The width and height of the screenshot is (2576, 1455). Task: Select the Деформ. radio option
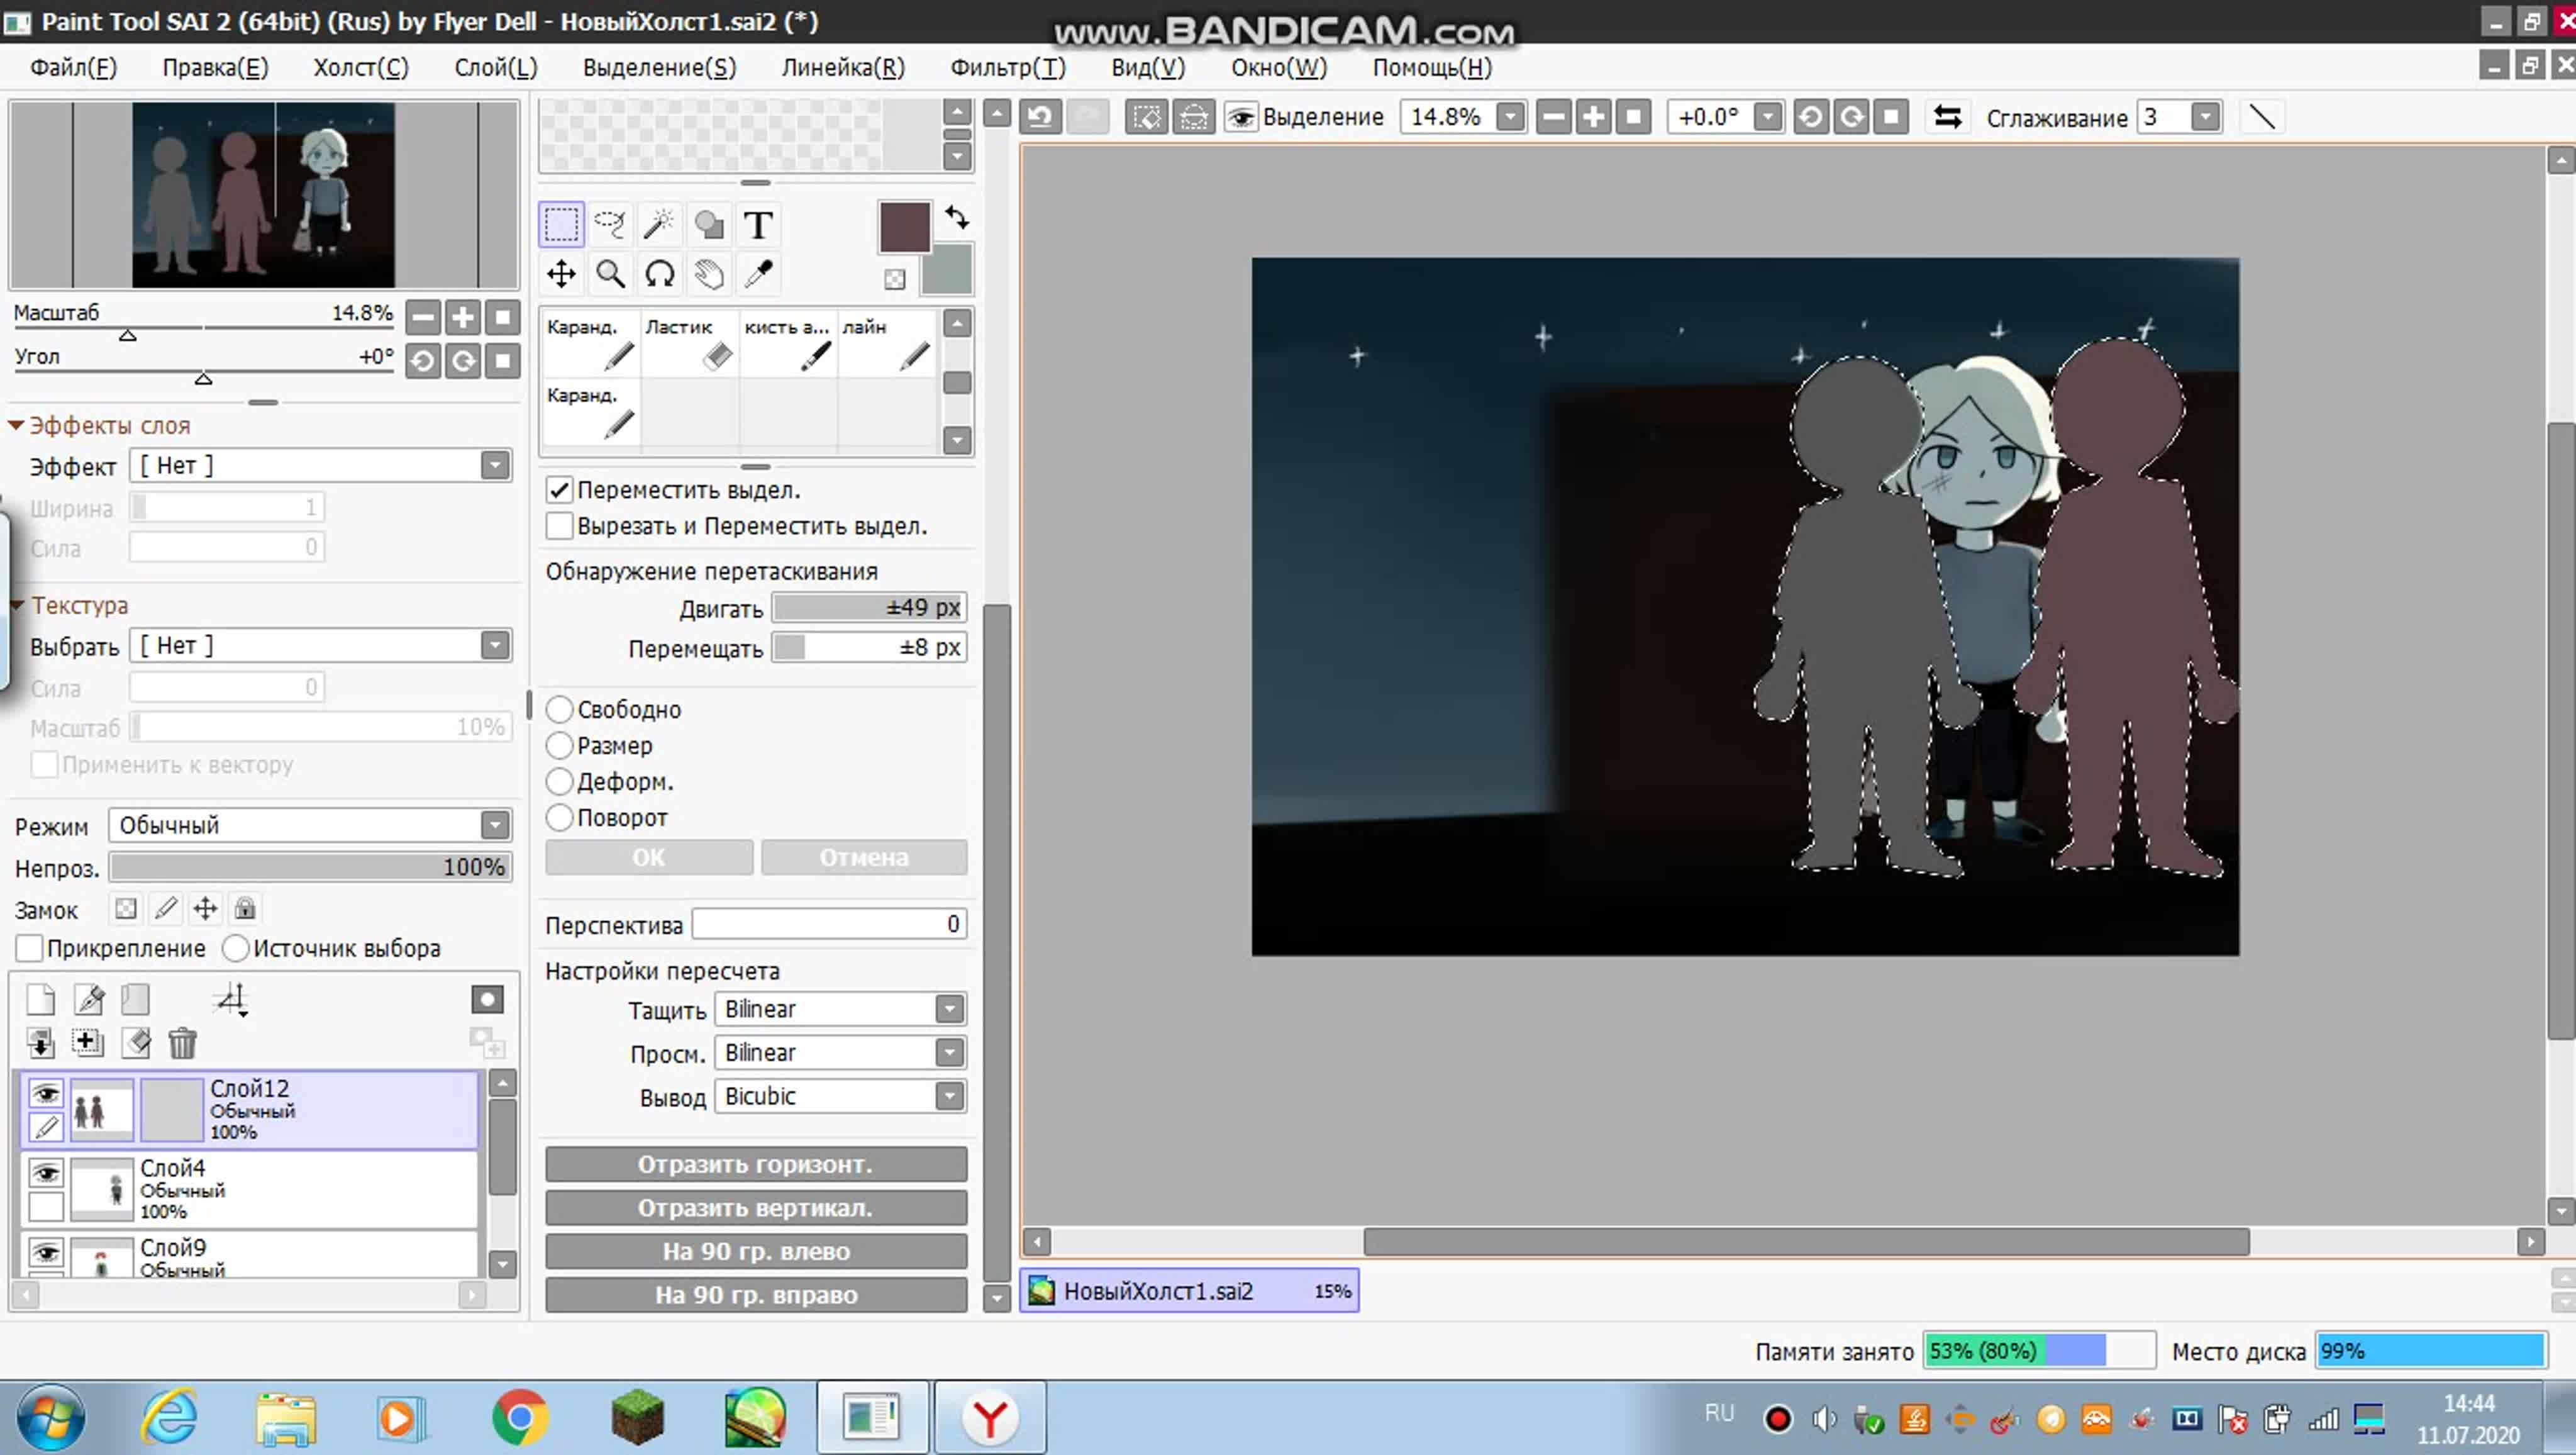[x=559, y=781]
